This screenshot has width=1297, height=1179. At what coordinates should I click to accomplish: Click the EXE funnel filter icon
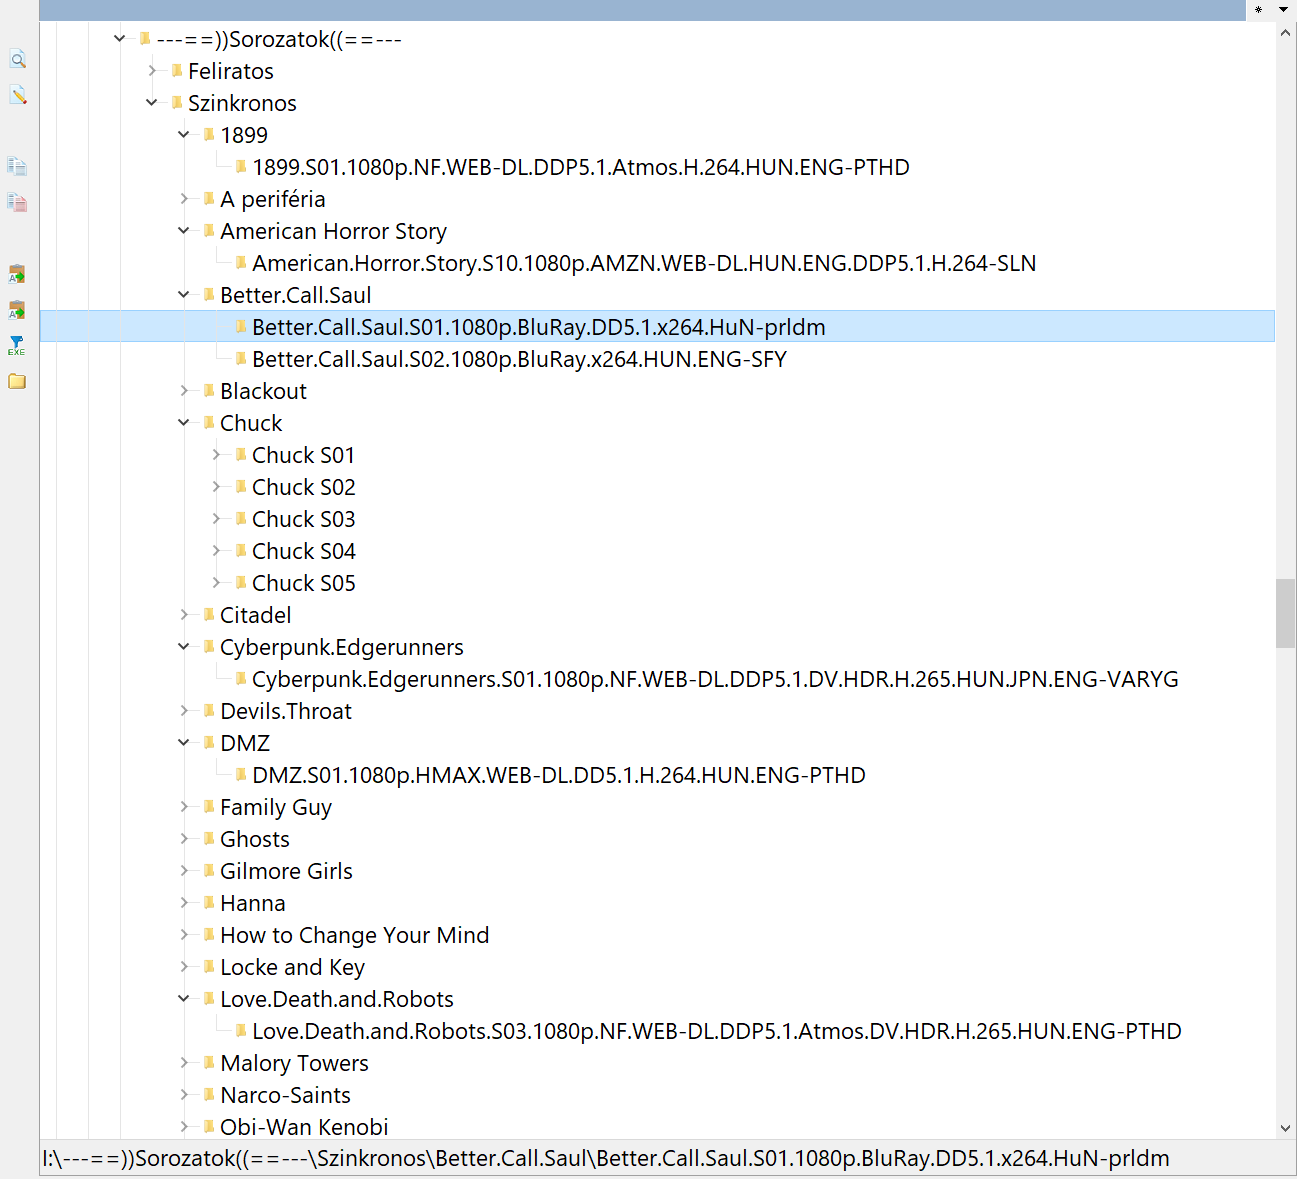tap(17, 346)
